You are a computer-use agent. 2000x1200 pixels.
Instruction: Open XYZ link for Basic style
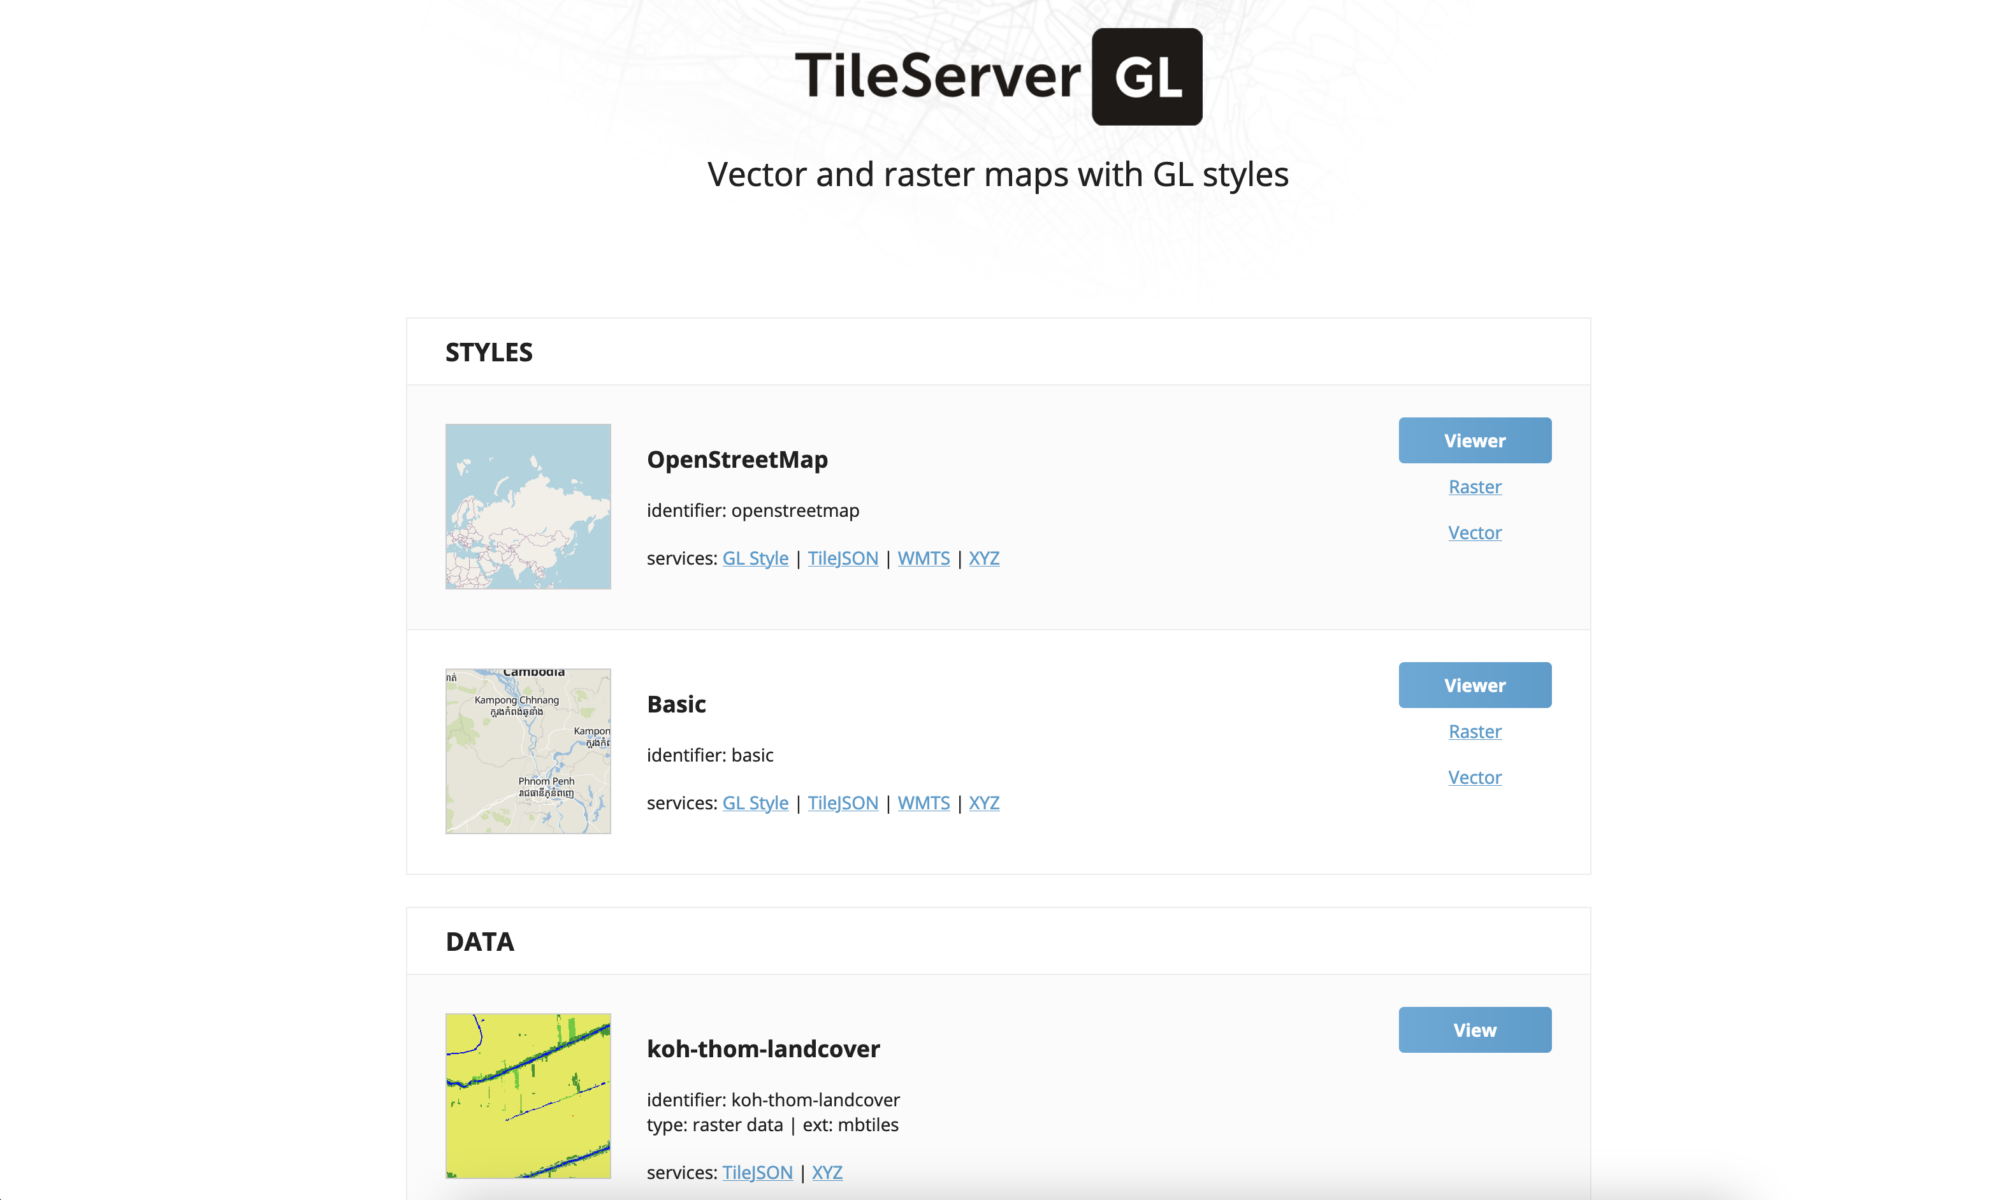coord(984,803)
